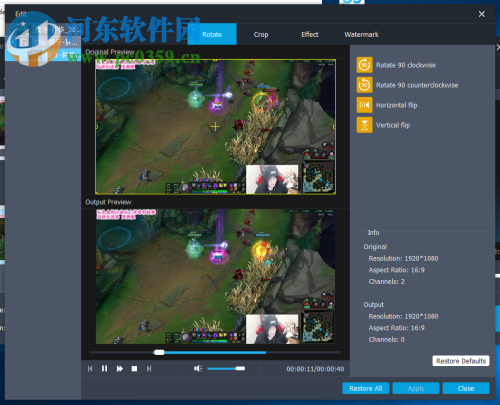
Task: Close the Edit dialog with X
Action: [x=482, y=14]
